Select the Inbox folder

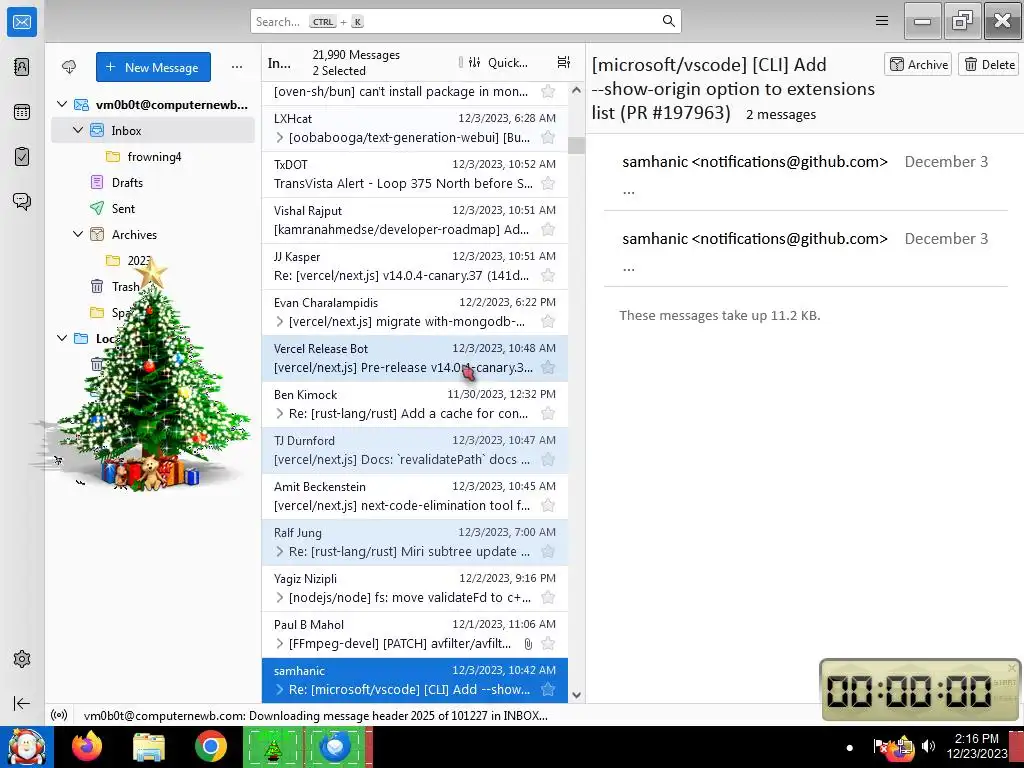tap(153, 131)
